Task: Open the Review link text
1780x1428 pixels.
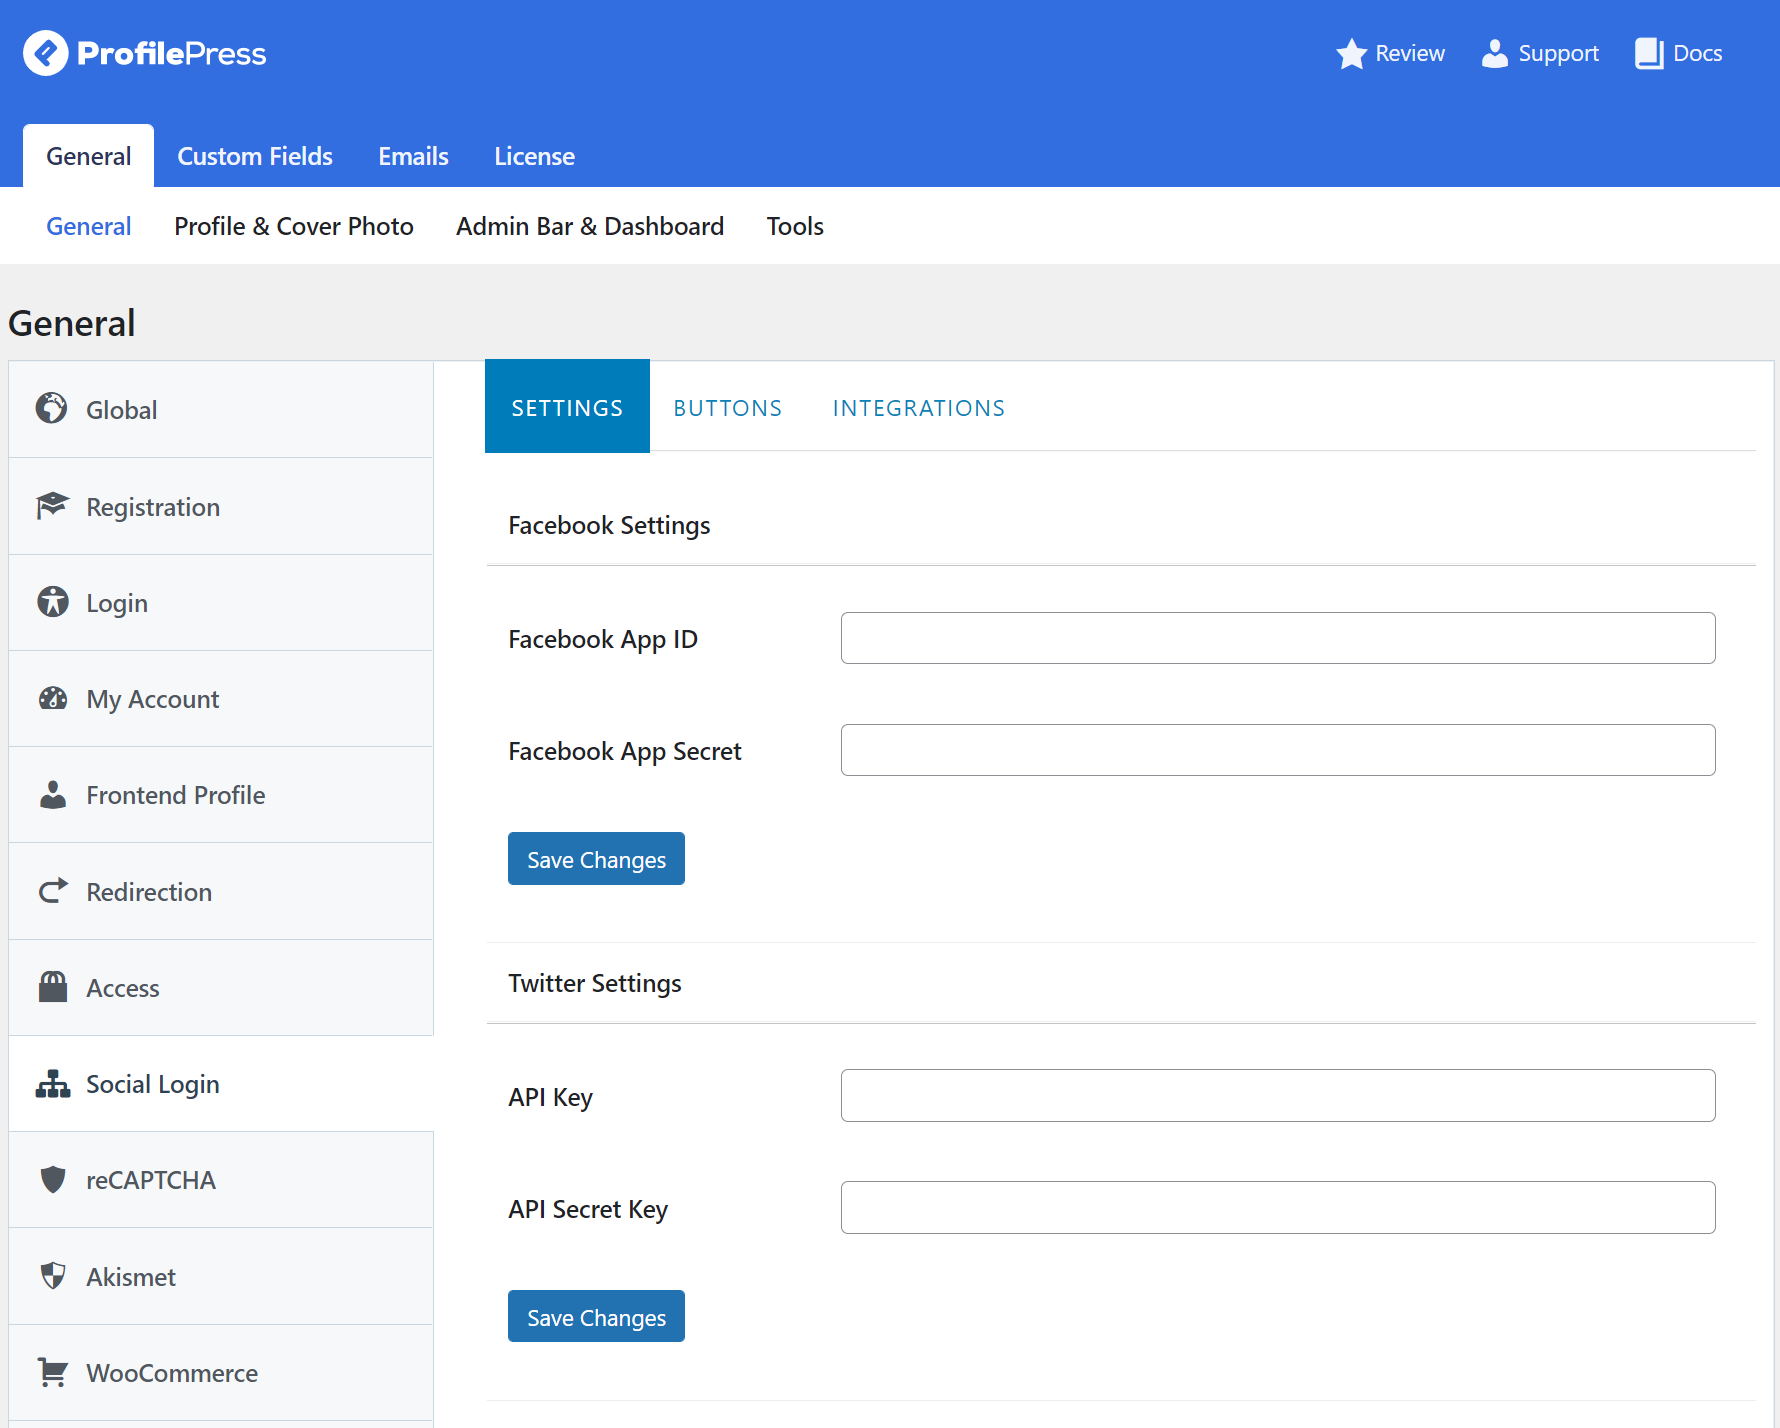Action: coord(1410,53)
